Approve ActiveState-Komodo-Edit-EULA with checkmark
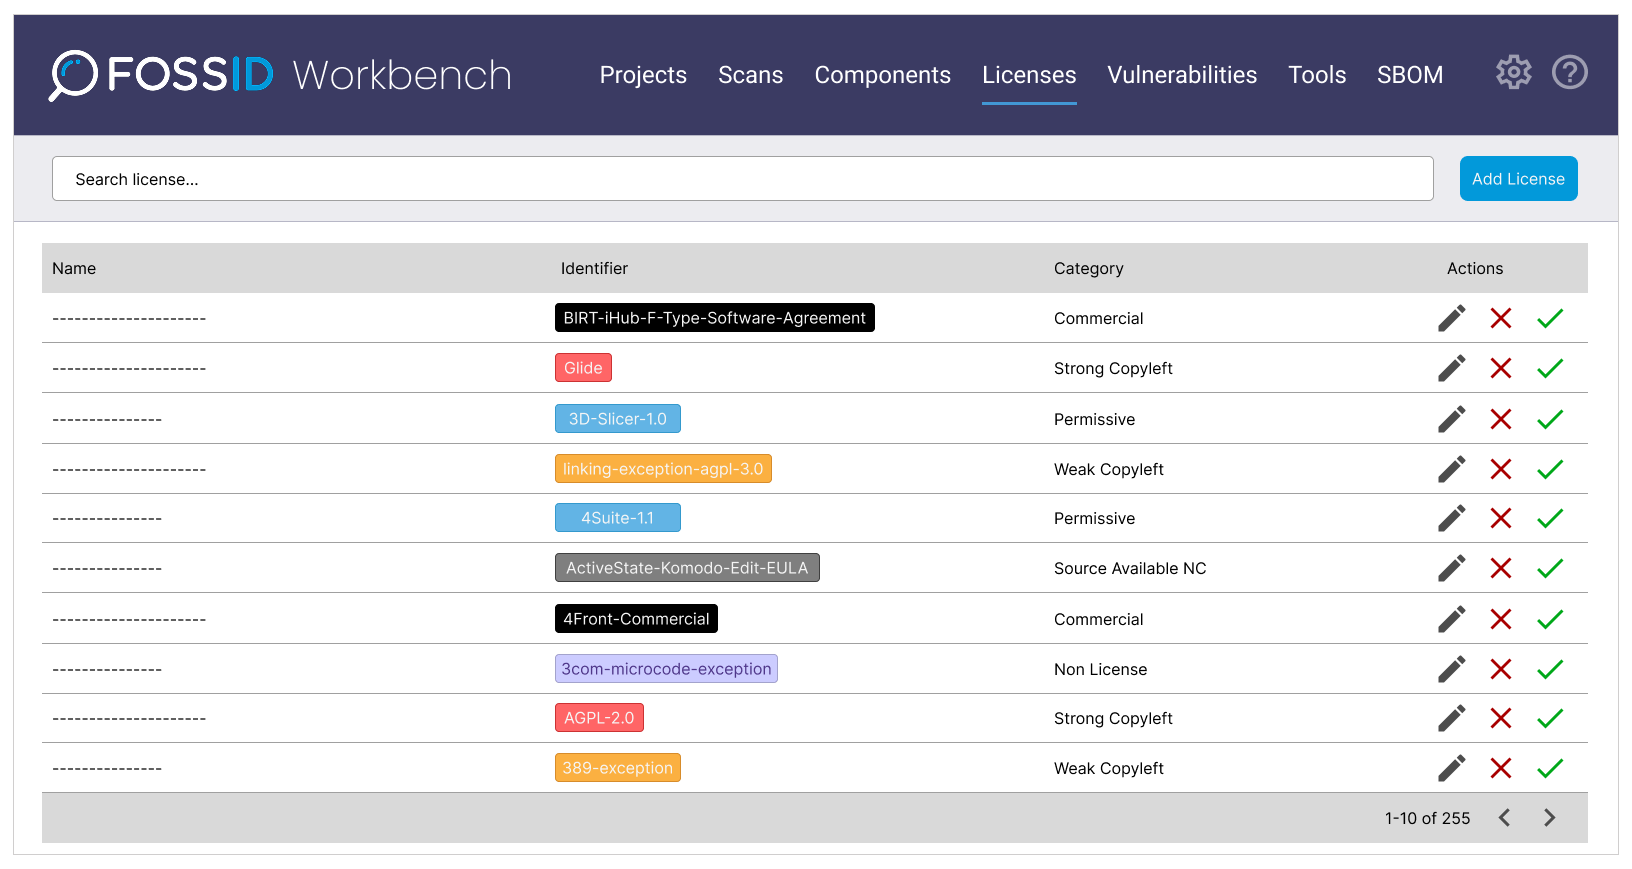 pos(1550,568)
